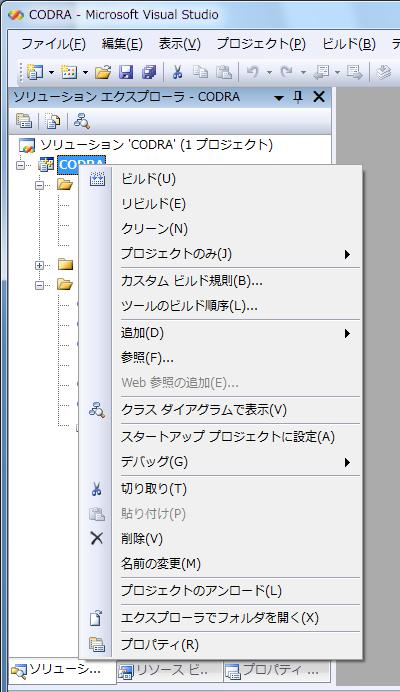Switch to the プロパティ manager tab
The image size is (400, 692).
[x=276, y=671]
